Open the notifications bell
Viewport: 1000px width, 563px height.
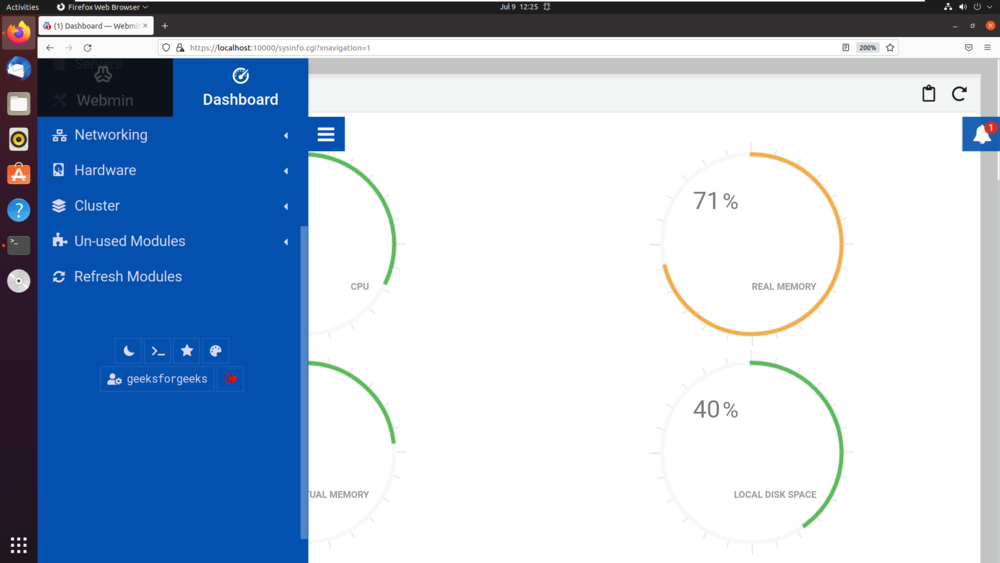(981, 134)
